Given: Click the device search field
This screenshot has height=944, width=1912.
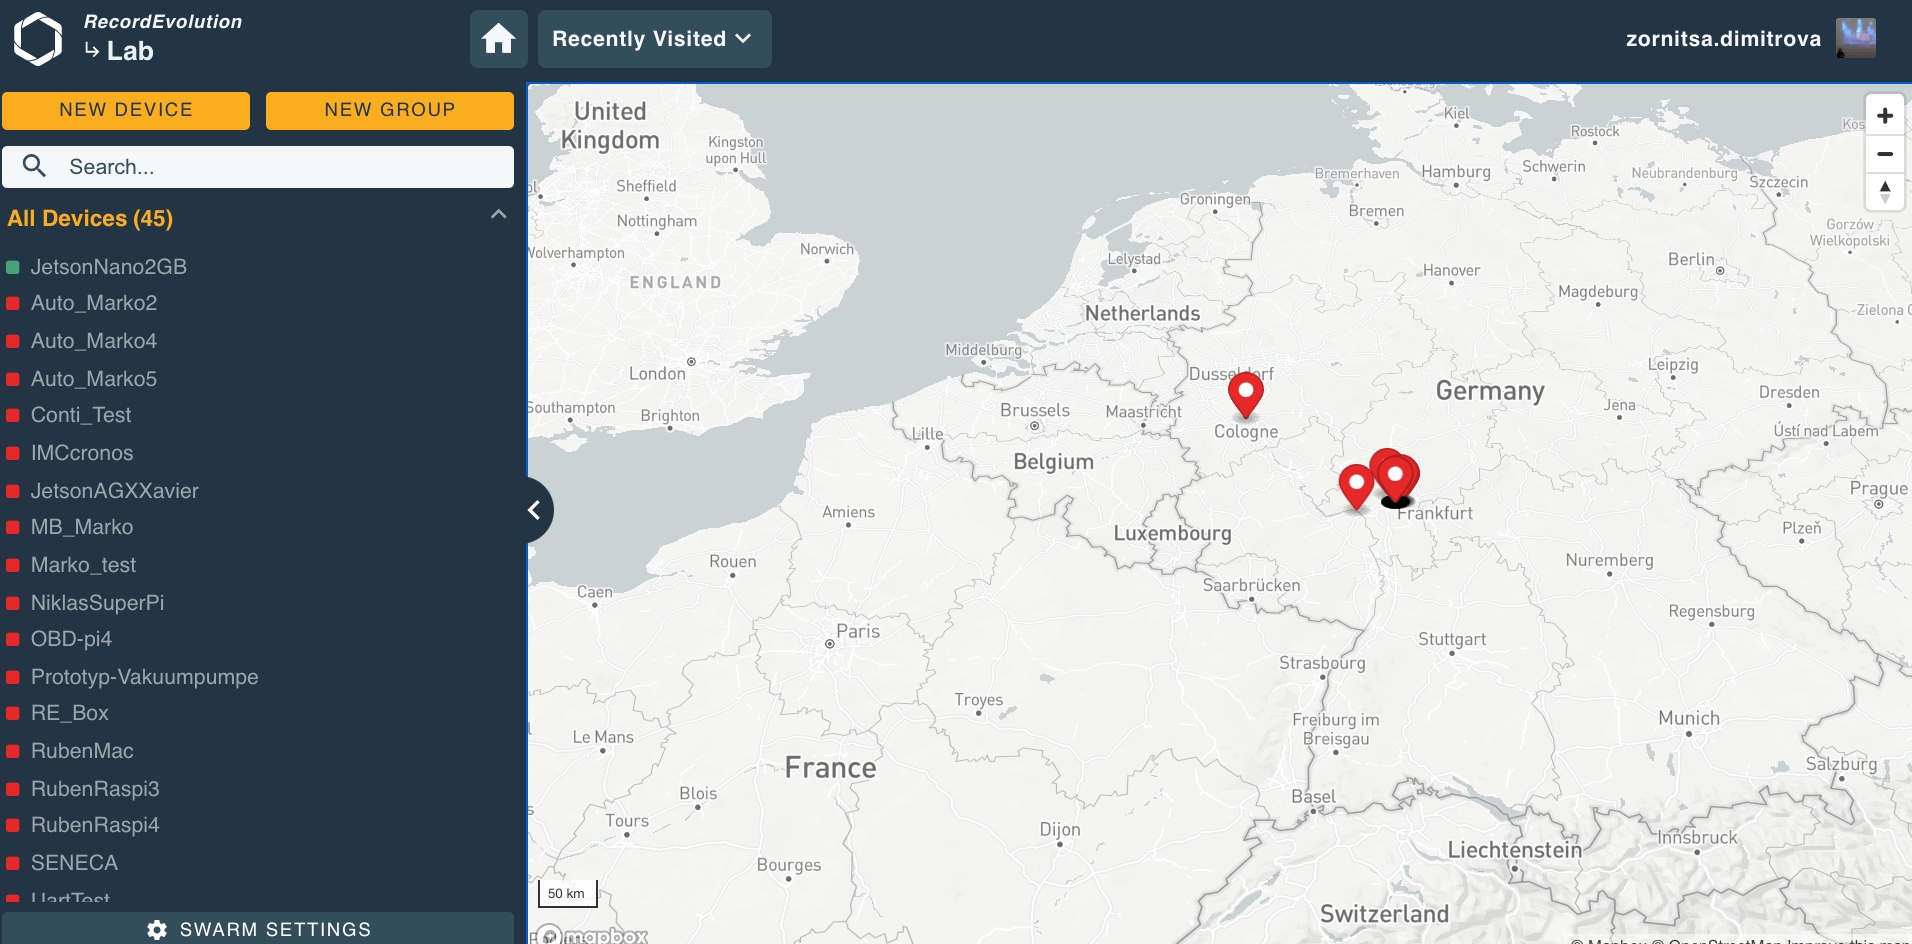Looking at the screenshot, I should click(258, 167).
